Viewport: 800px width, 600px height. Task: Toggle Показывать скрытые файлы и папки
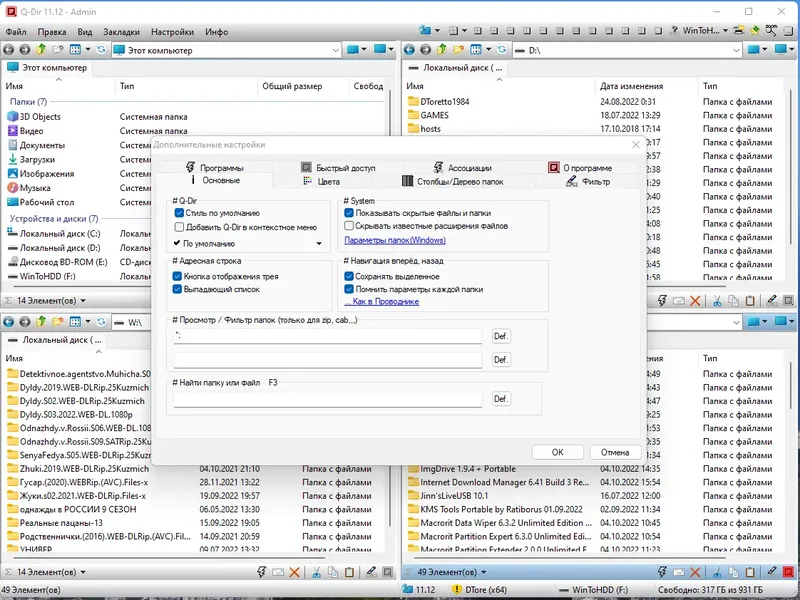tap(349, 213)
